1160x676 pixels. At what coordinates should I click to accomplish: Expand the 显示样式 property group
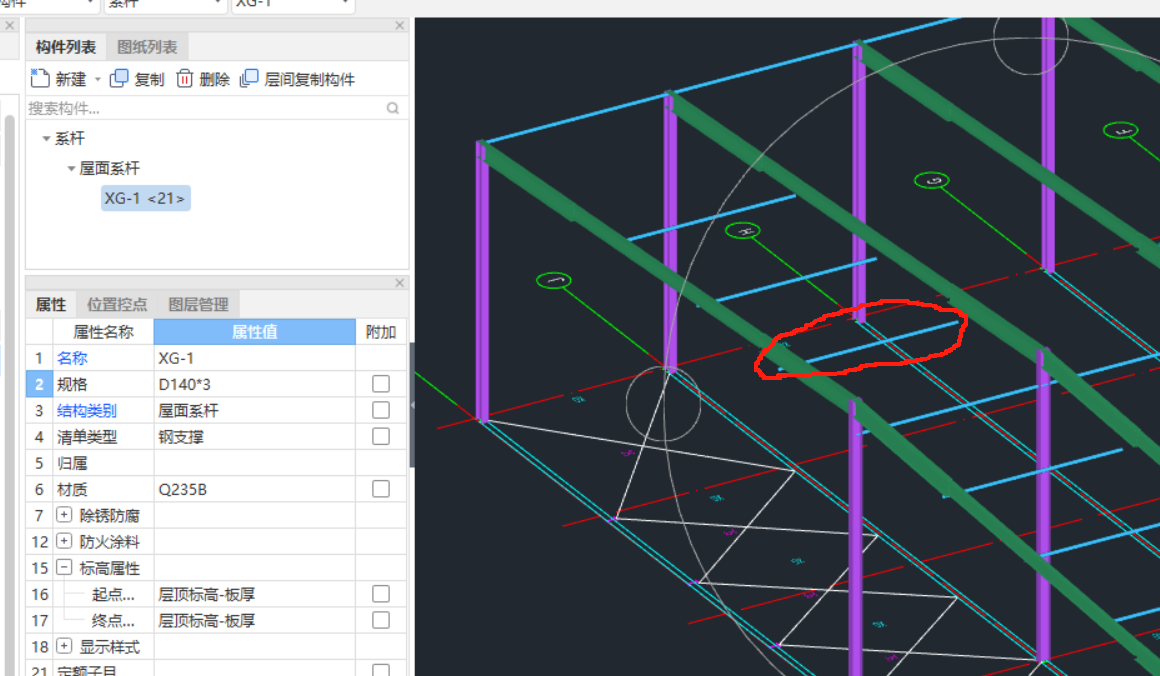pos(64,646)
